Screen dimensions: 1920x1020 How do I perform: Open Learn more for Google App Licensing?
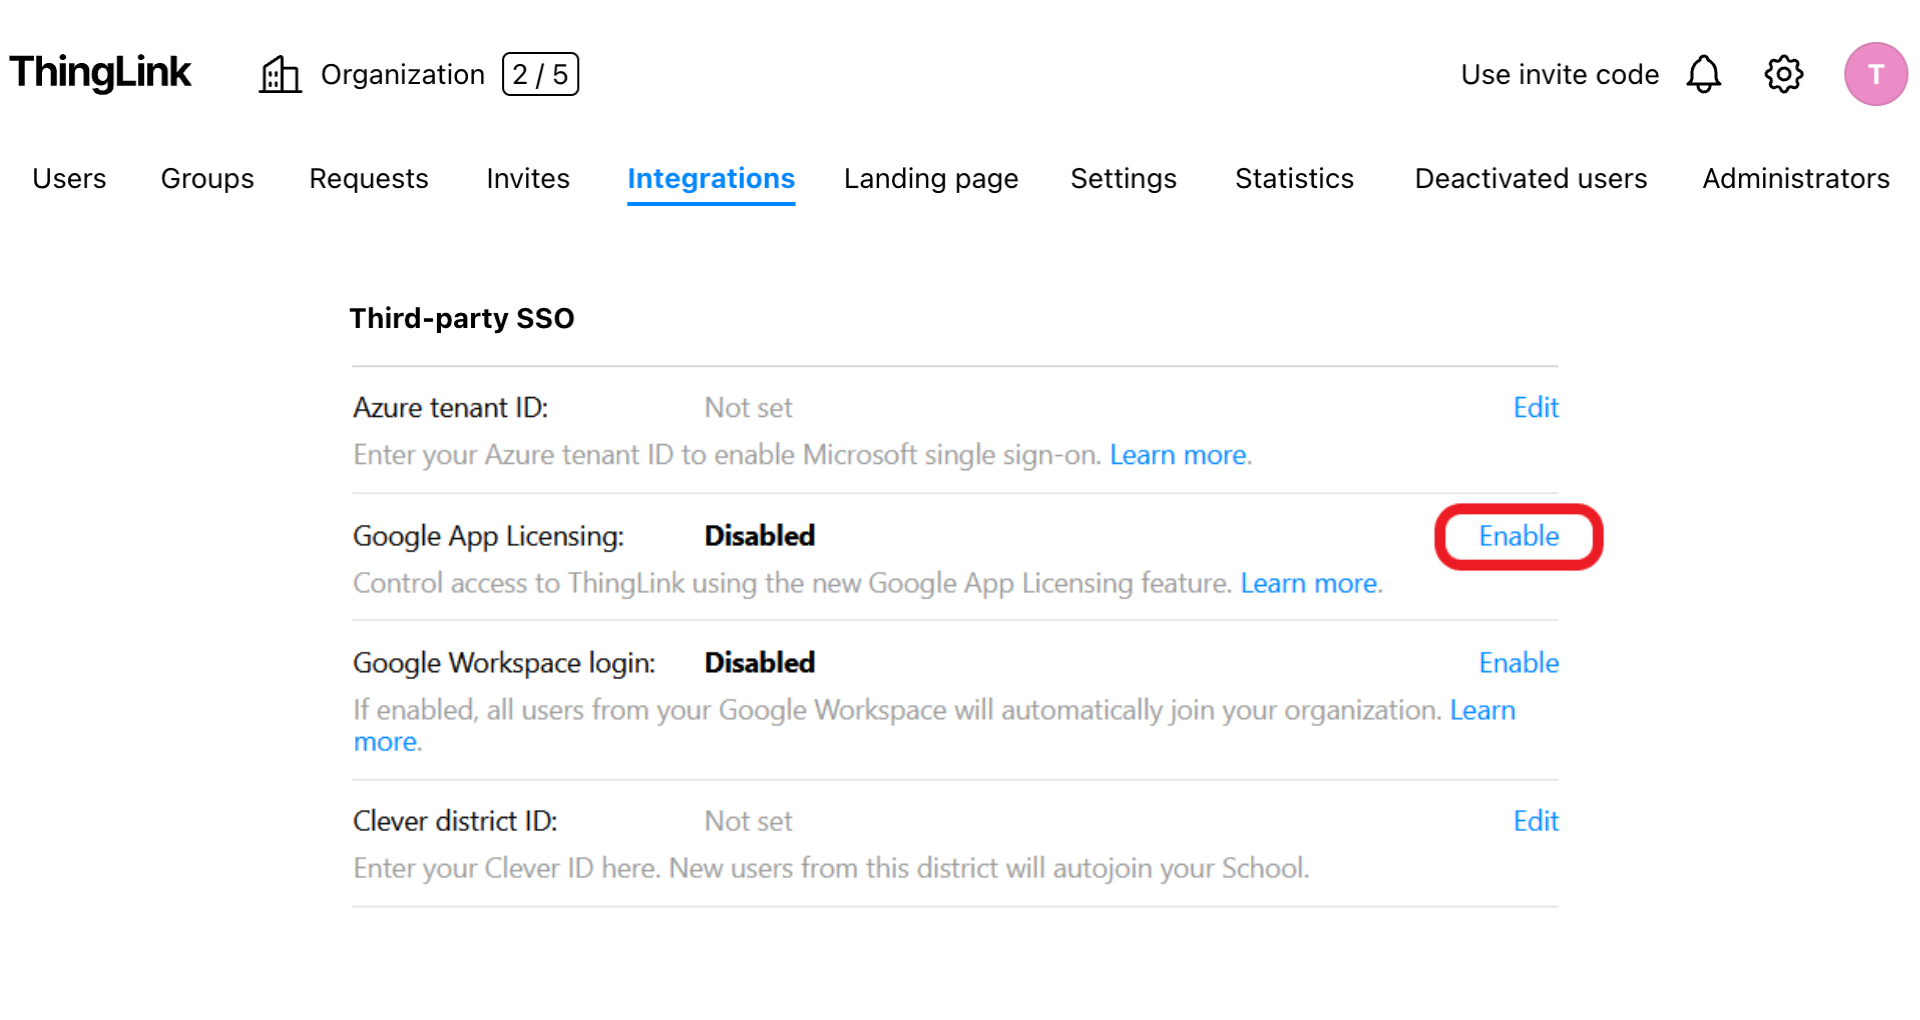(1309, 583)
